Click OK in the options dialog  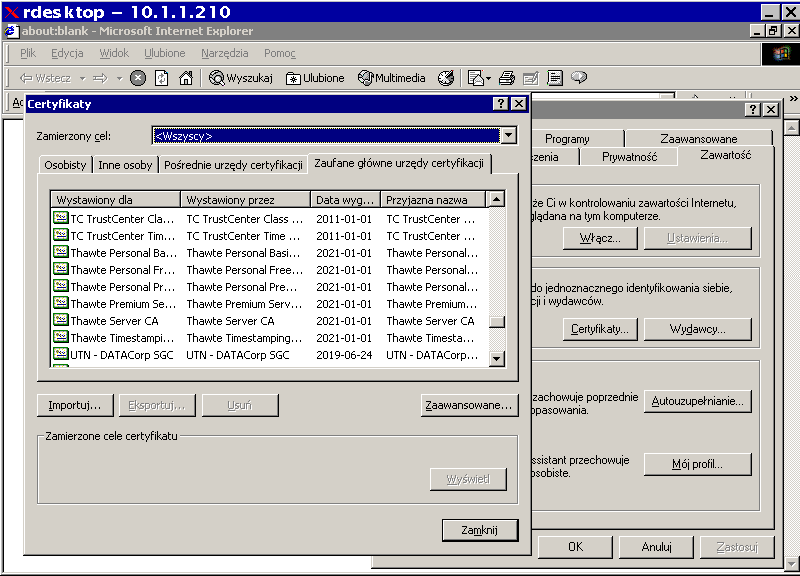(576, 547)
